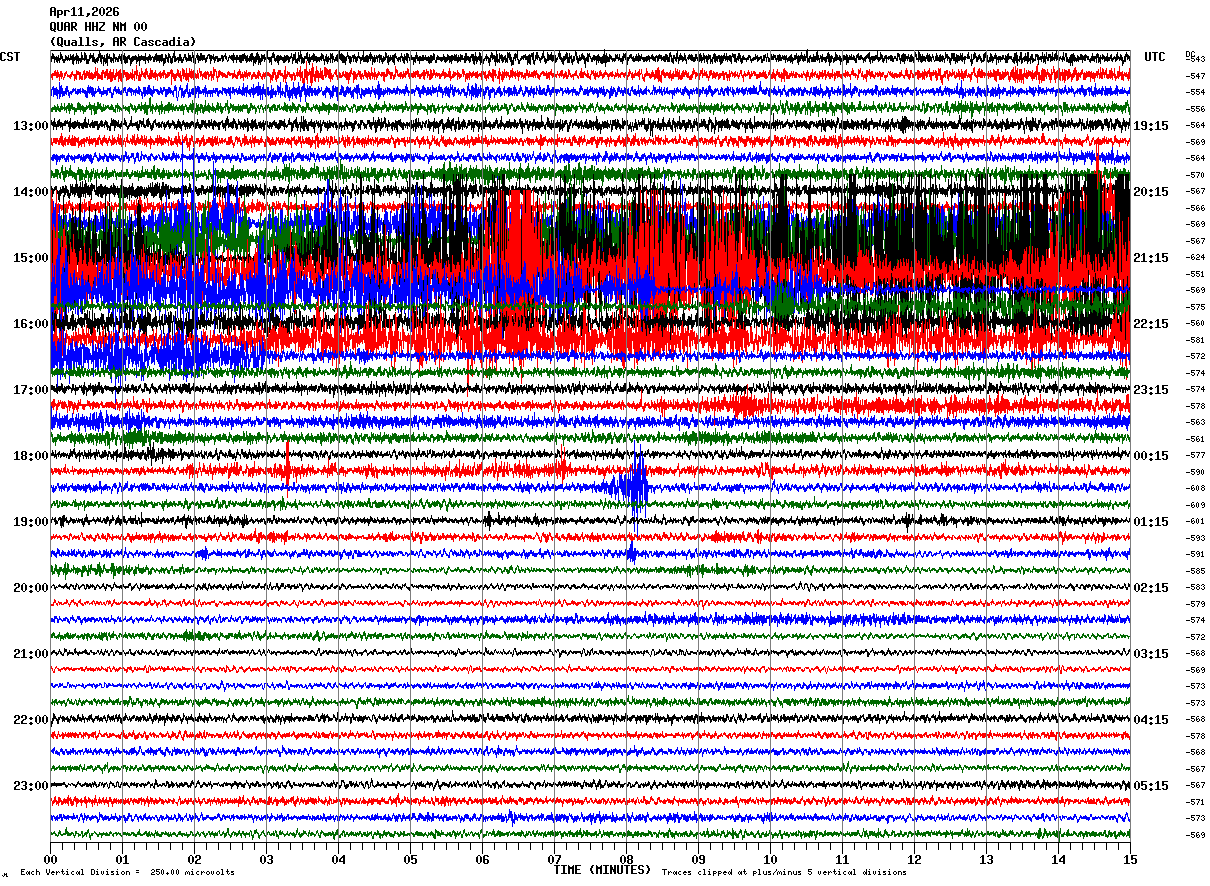Click the "23:00" CST time label
1210x886 pixels.
31,786
